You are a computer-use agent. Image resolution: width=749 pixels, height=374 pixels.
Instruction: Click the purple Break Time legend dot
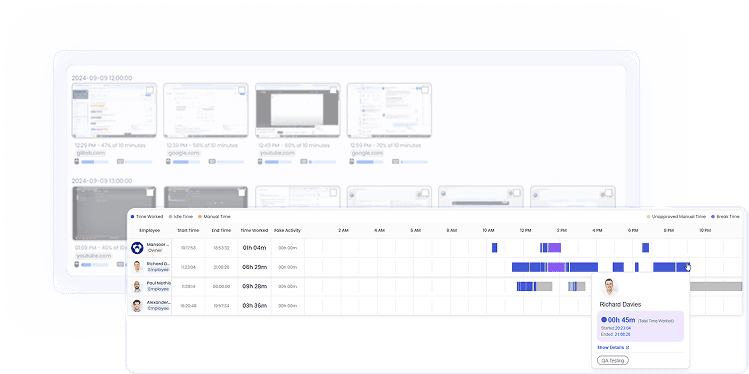[x=713, y=217]
